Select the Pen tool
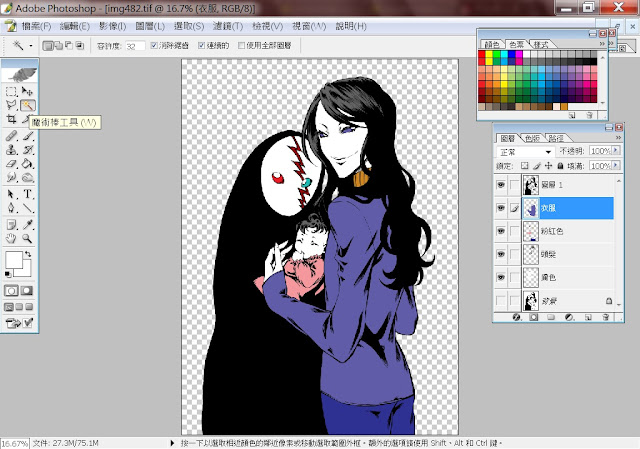The height and width of the screenshot is (449, 640). pyautogui.click(x=11, y=208)
